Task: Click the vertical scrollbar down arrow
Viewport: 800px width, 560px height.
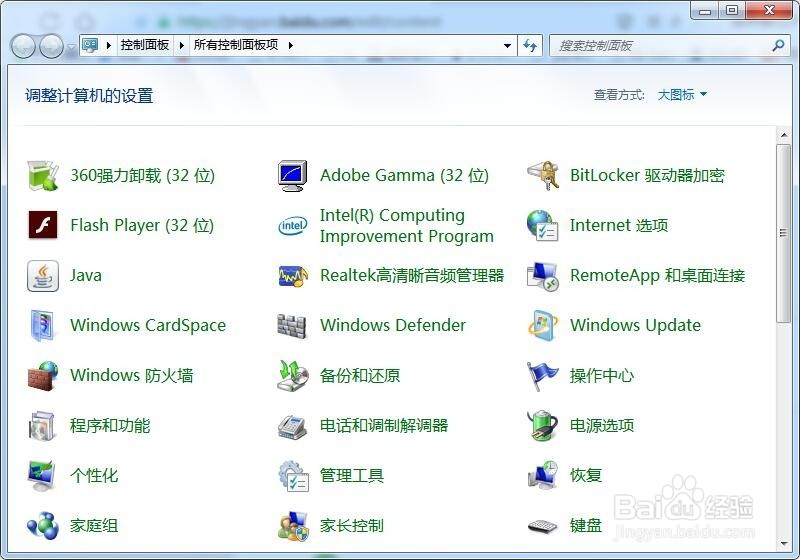Action: pyautogui.click(x=784, y=544)
